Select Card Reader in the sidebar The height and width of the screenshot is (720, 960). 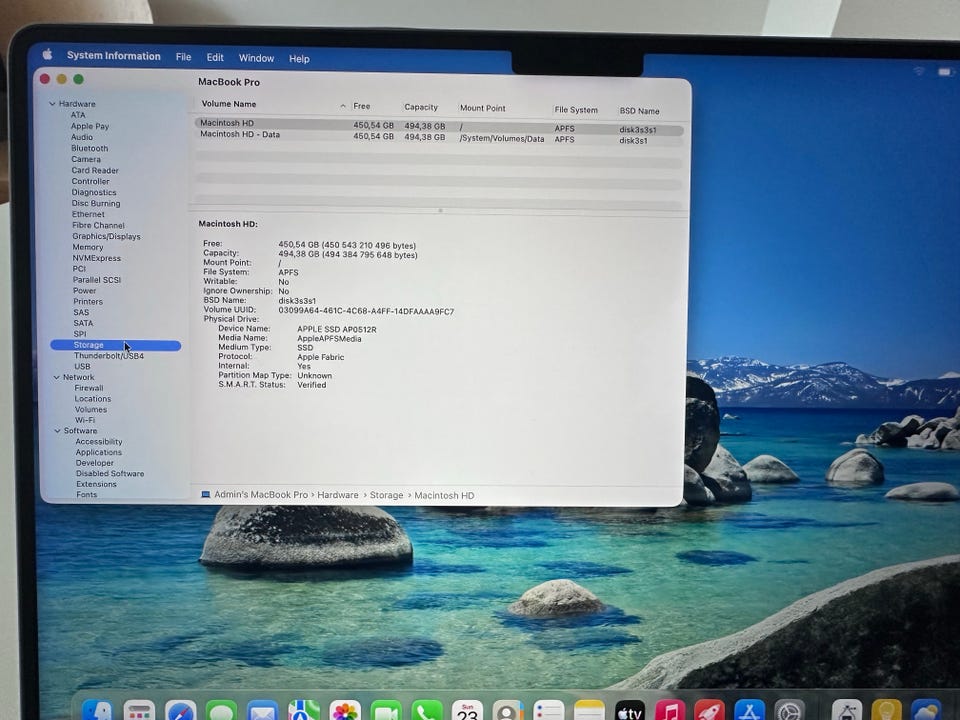(x=95, y=170)
